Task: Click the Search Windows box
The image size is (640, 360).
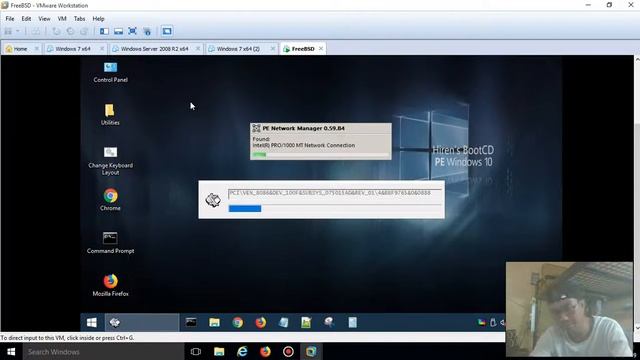Action: coord(103,351)
